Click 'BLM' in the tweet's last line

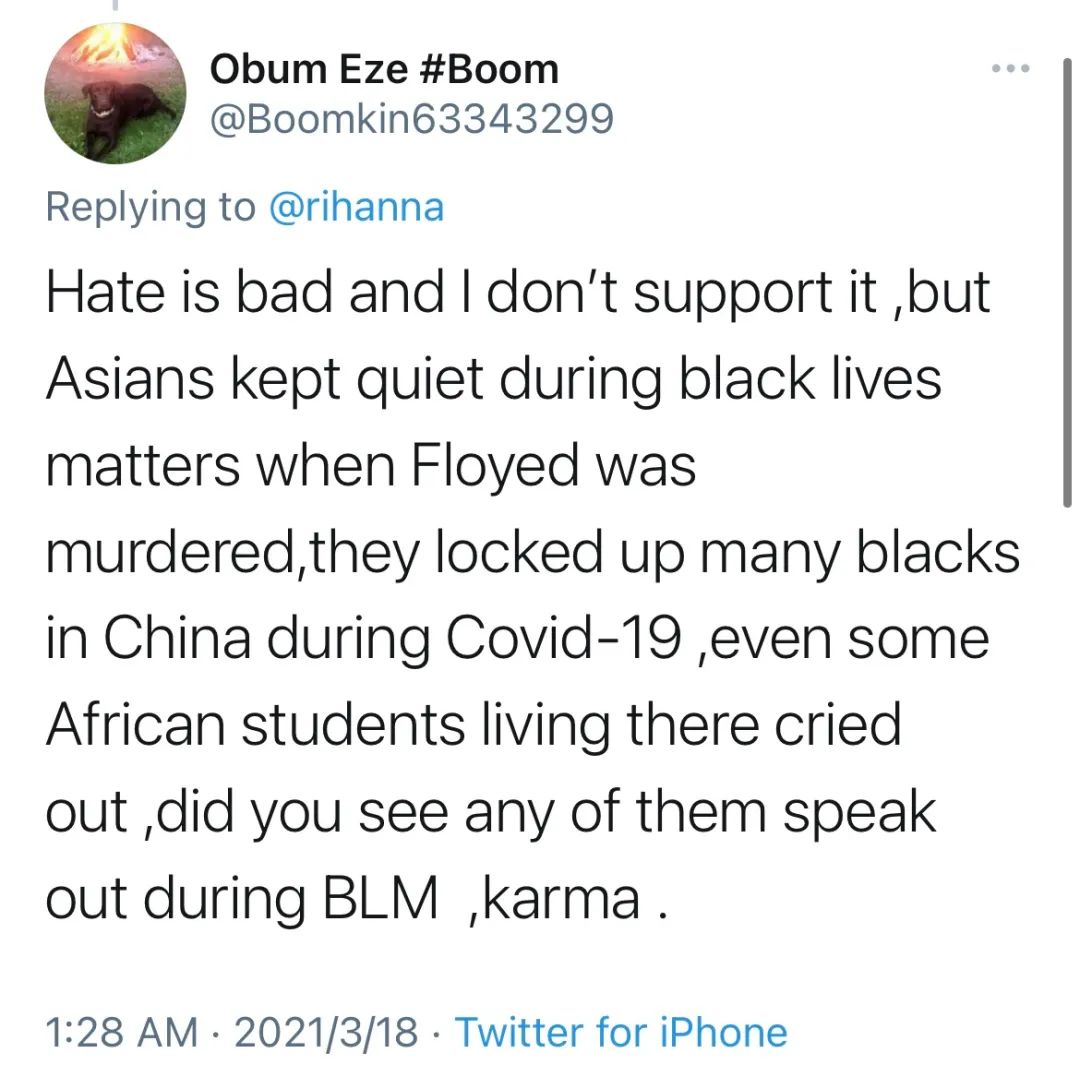pos(380,899)
